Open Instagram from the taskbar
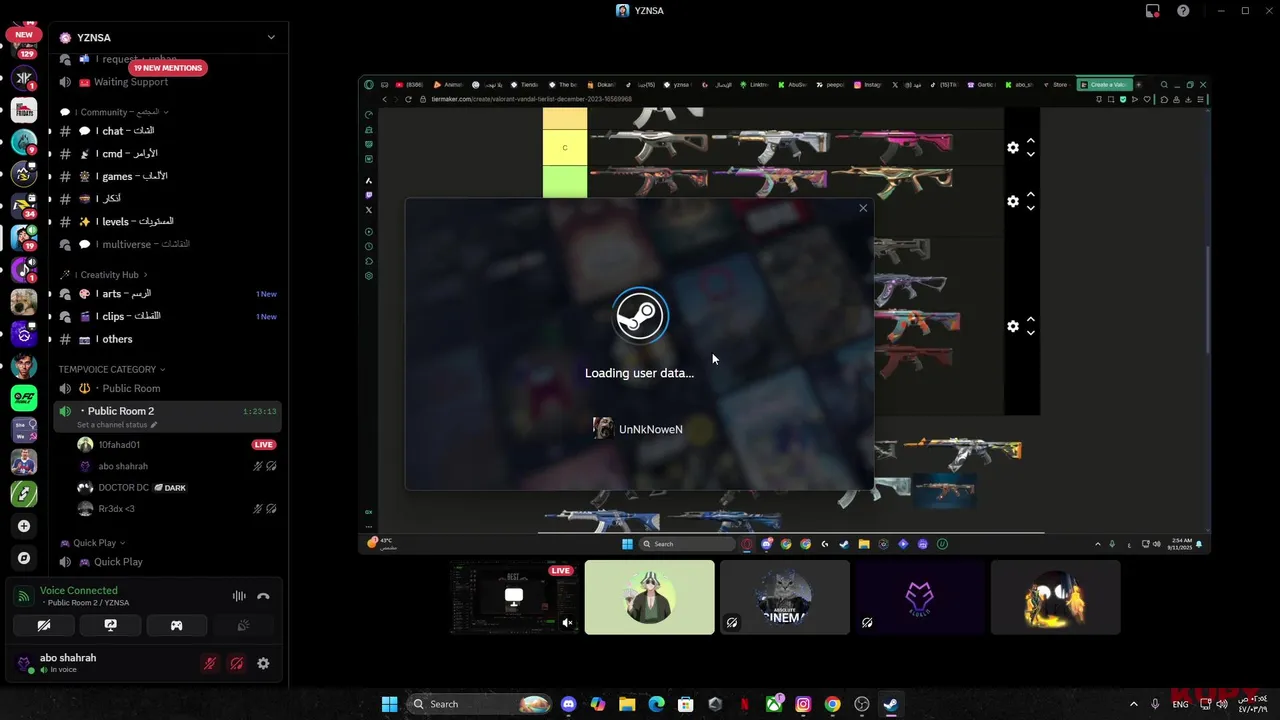The image size is (1280, 720). click(x=803, y=704)
